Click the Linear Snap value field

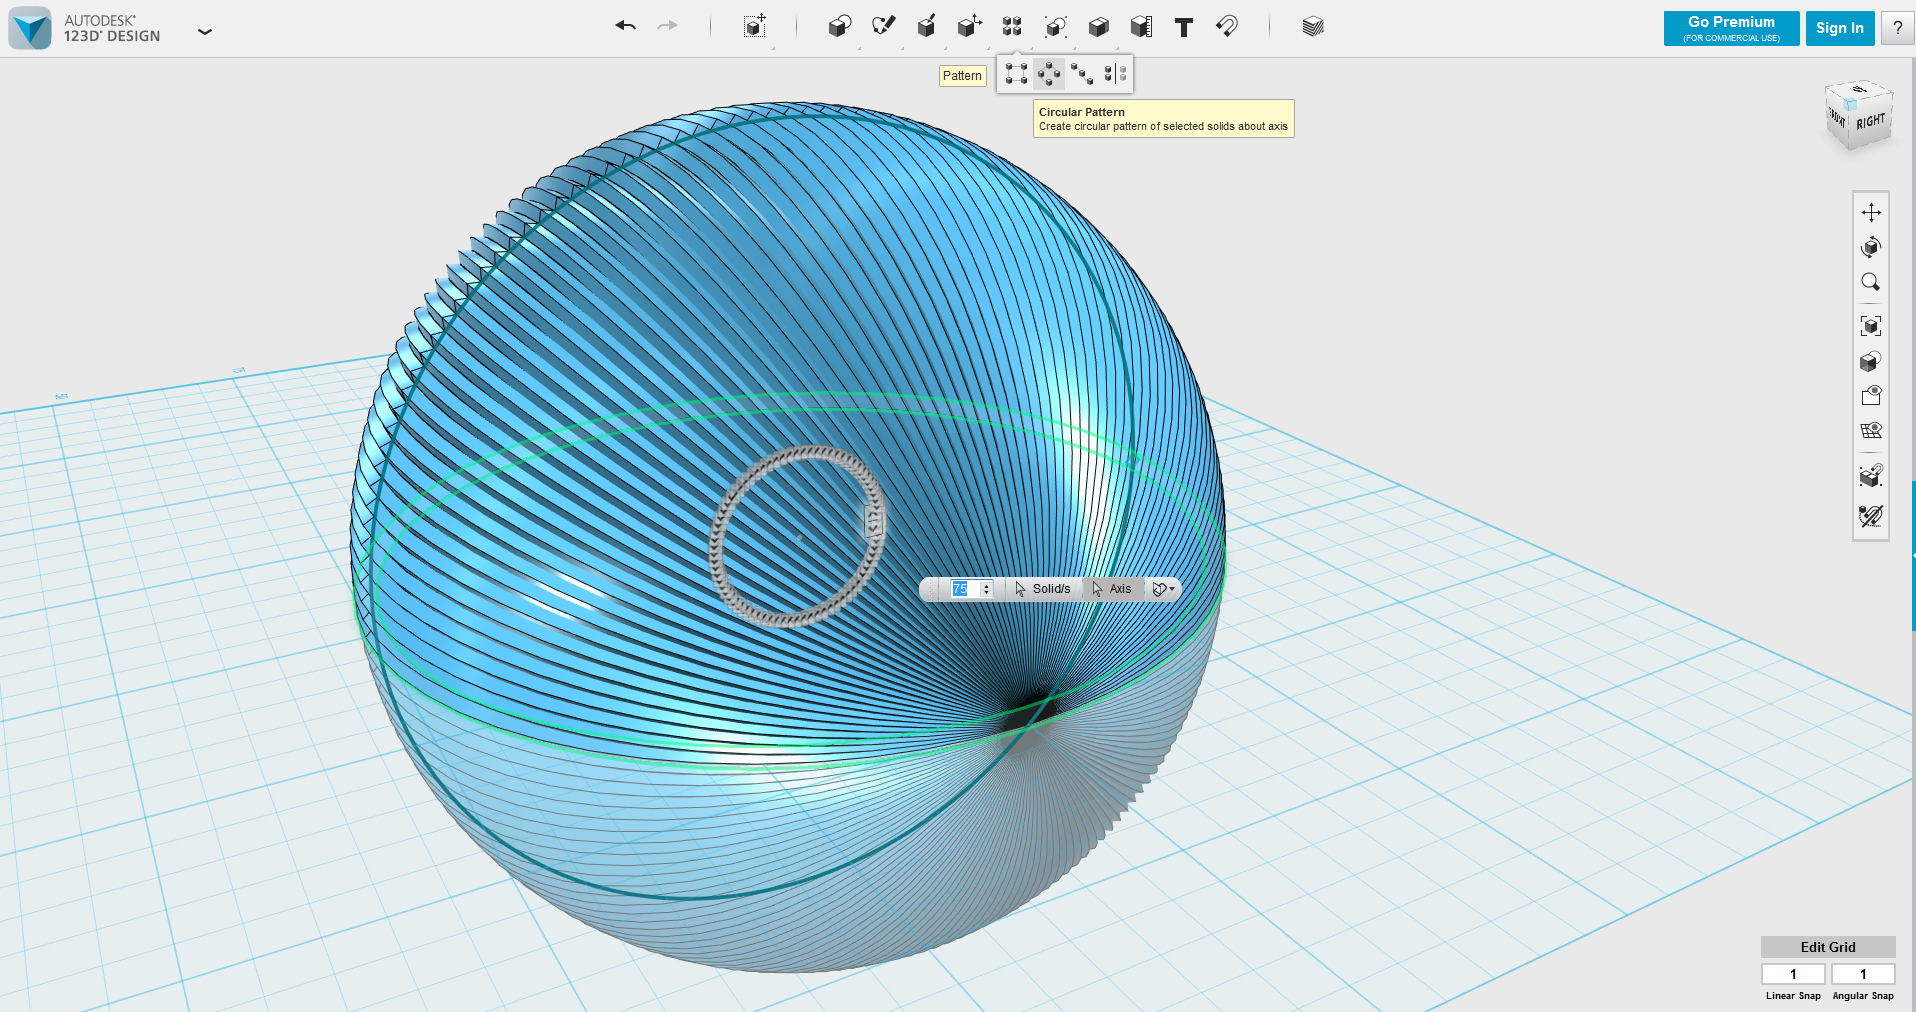pos(1793,974)
